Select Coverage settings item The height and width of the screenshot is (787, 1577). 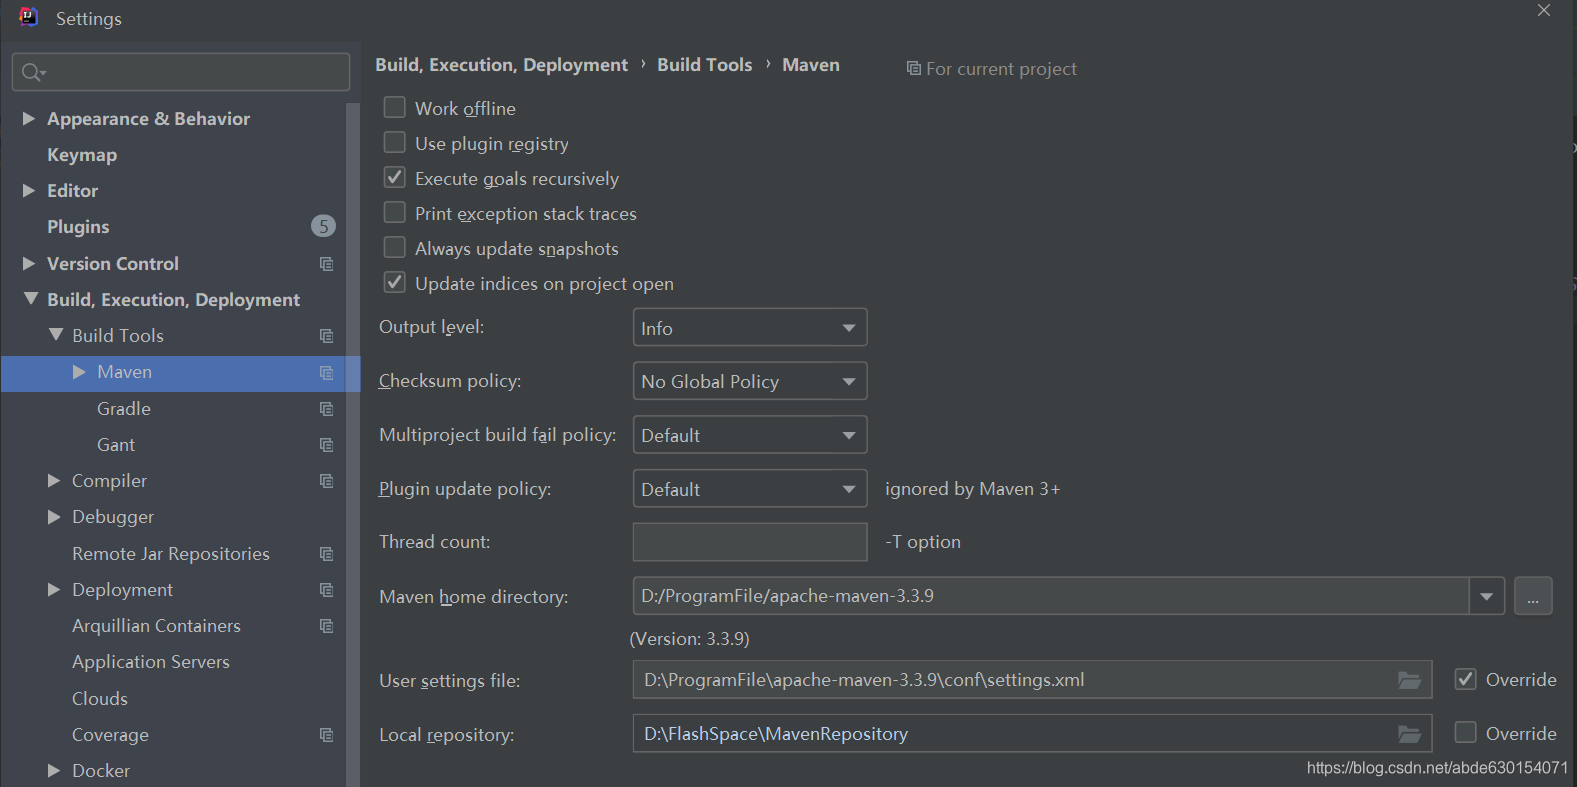(110, 735)
